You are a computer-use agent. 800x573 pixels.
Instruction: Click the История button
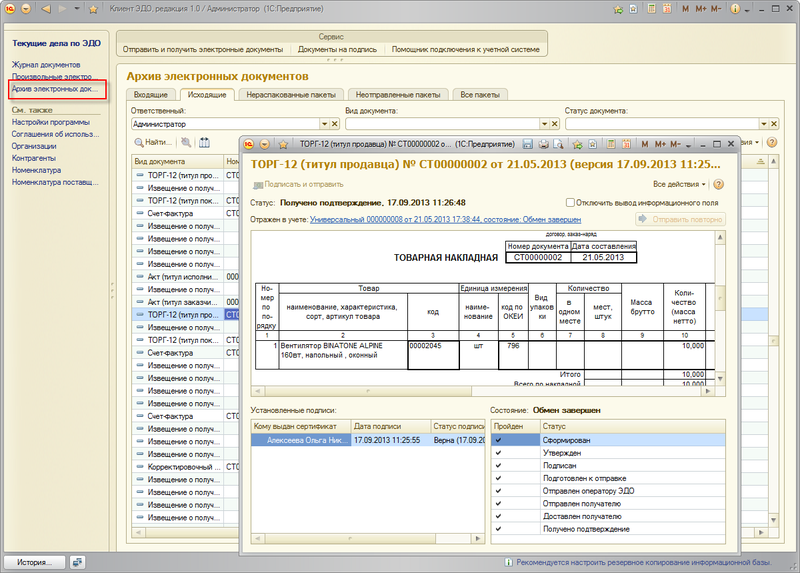pos(34,562)
